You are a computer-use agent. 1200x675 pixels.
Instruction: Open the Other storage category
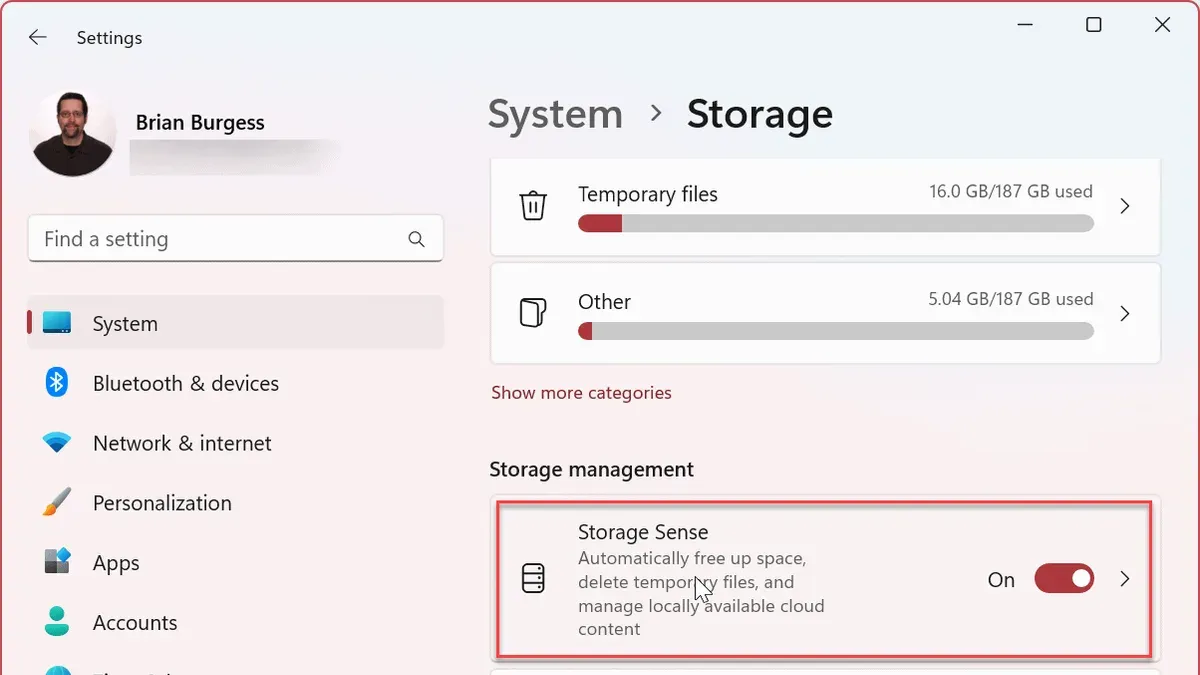(x=825, y=313)
